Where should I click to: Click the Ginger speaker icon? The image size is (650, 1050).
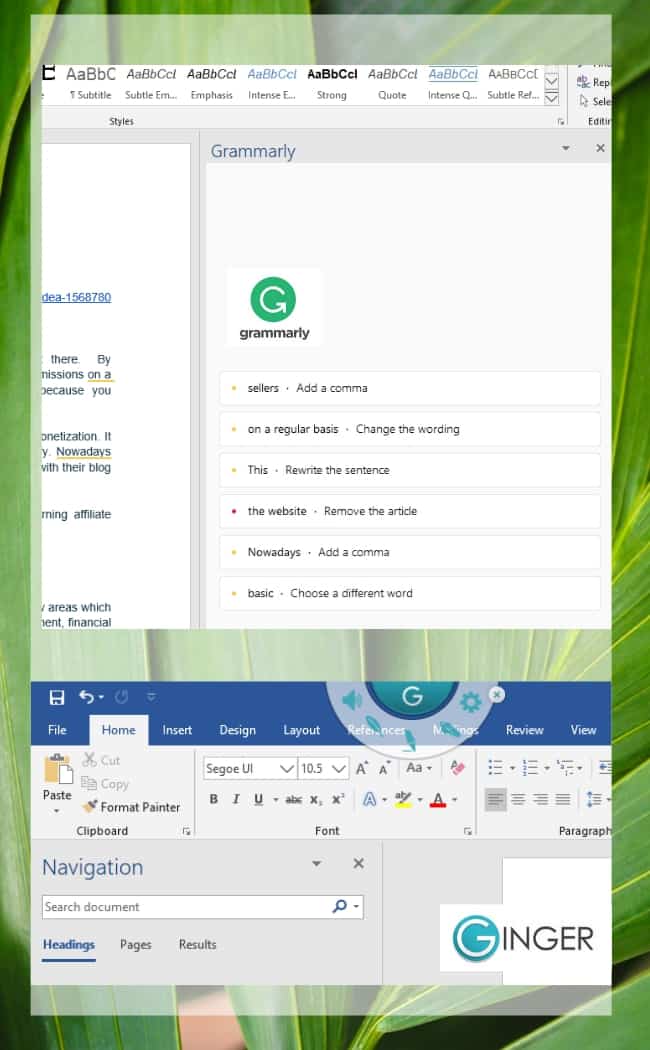pos(352,700)
